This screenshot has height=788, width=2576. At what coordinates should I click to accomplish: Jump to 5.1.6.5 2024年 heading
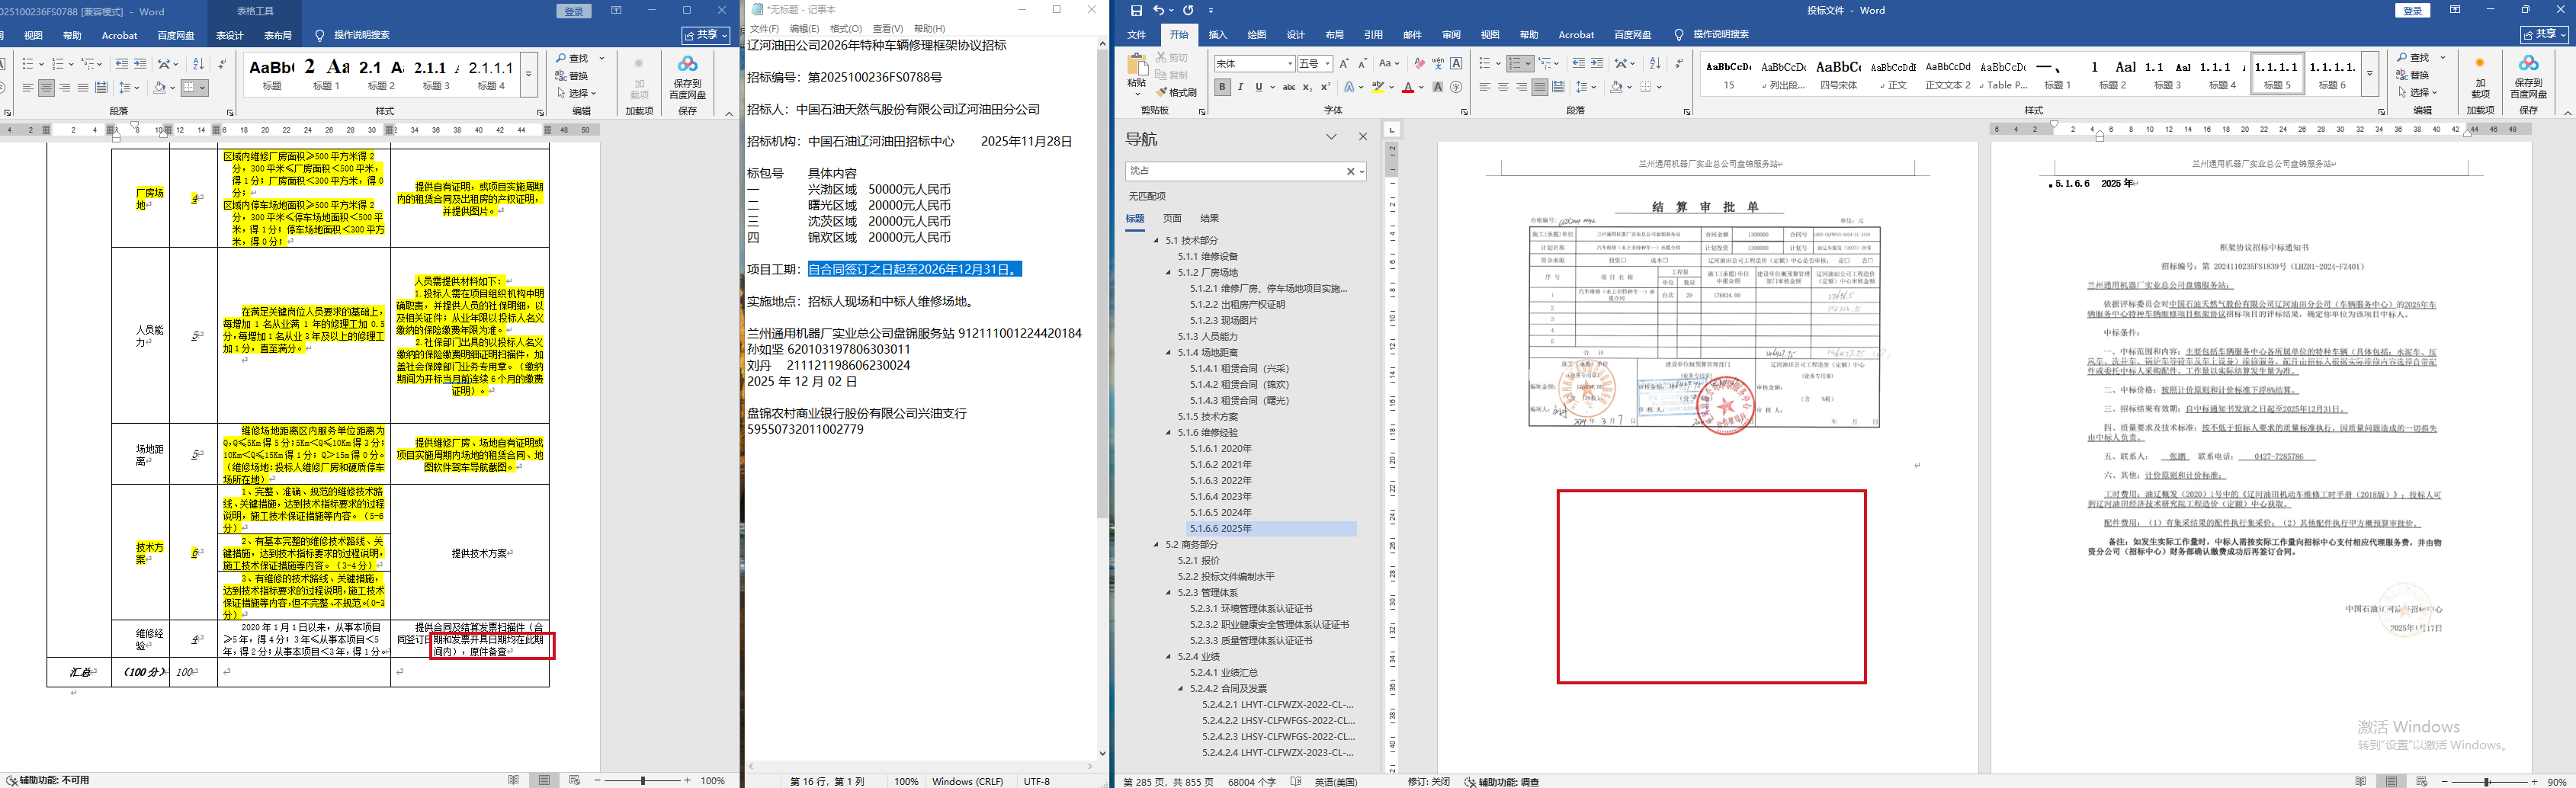point(1220,512)
